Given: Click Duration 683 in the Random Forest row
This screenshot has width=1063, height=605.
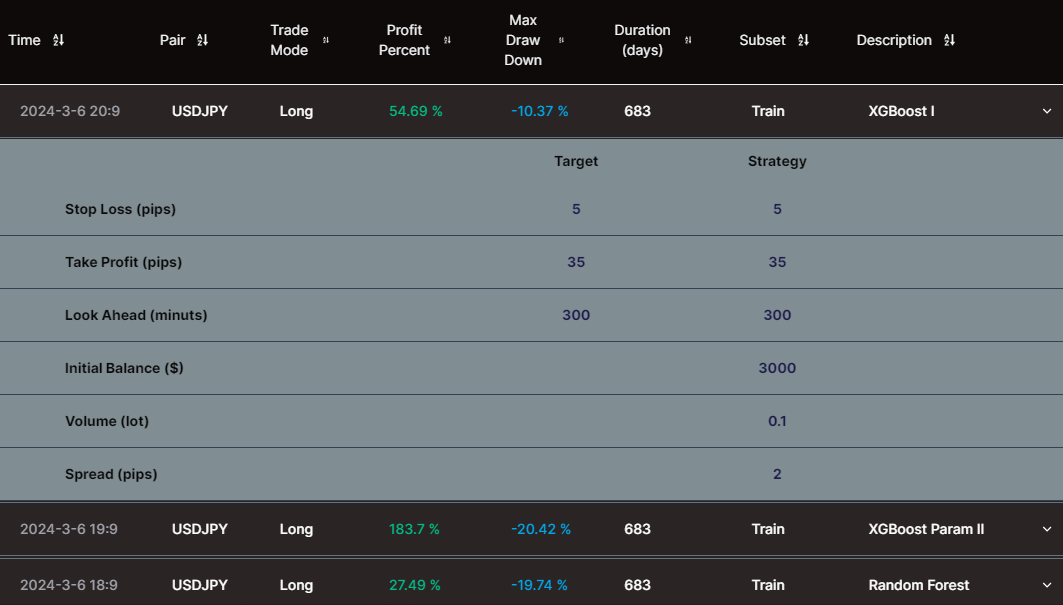Looking at the screenshot, I should coord(637,585).
